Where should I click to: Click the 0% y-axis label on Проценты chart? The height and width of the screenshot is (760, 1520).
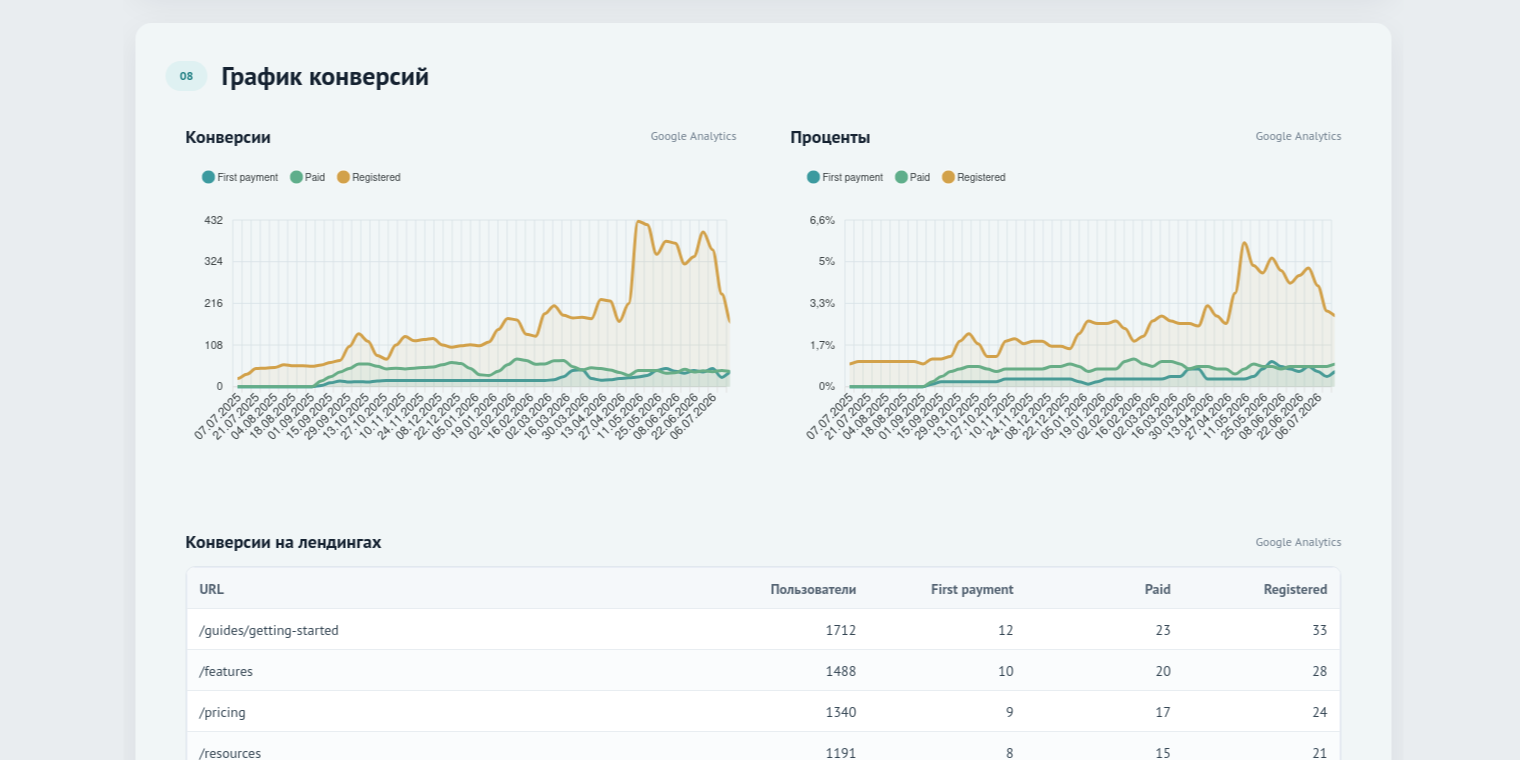(826, 386)
